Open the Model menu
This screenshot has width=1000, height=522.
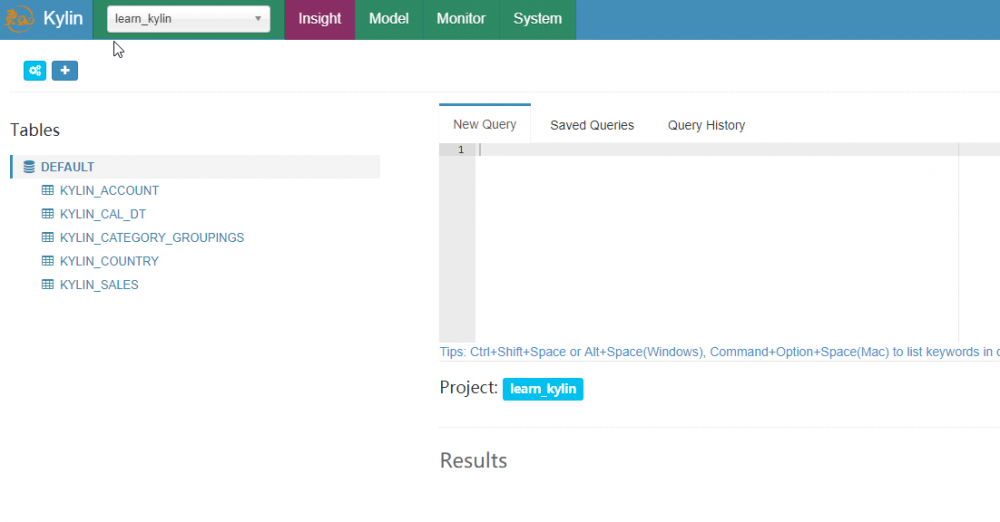pyautogui.click(x=388, y=19)
